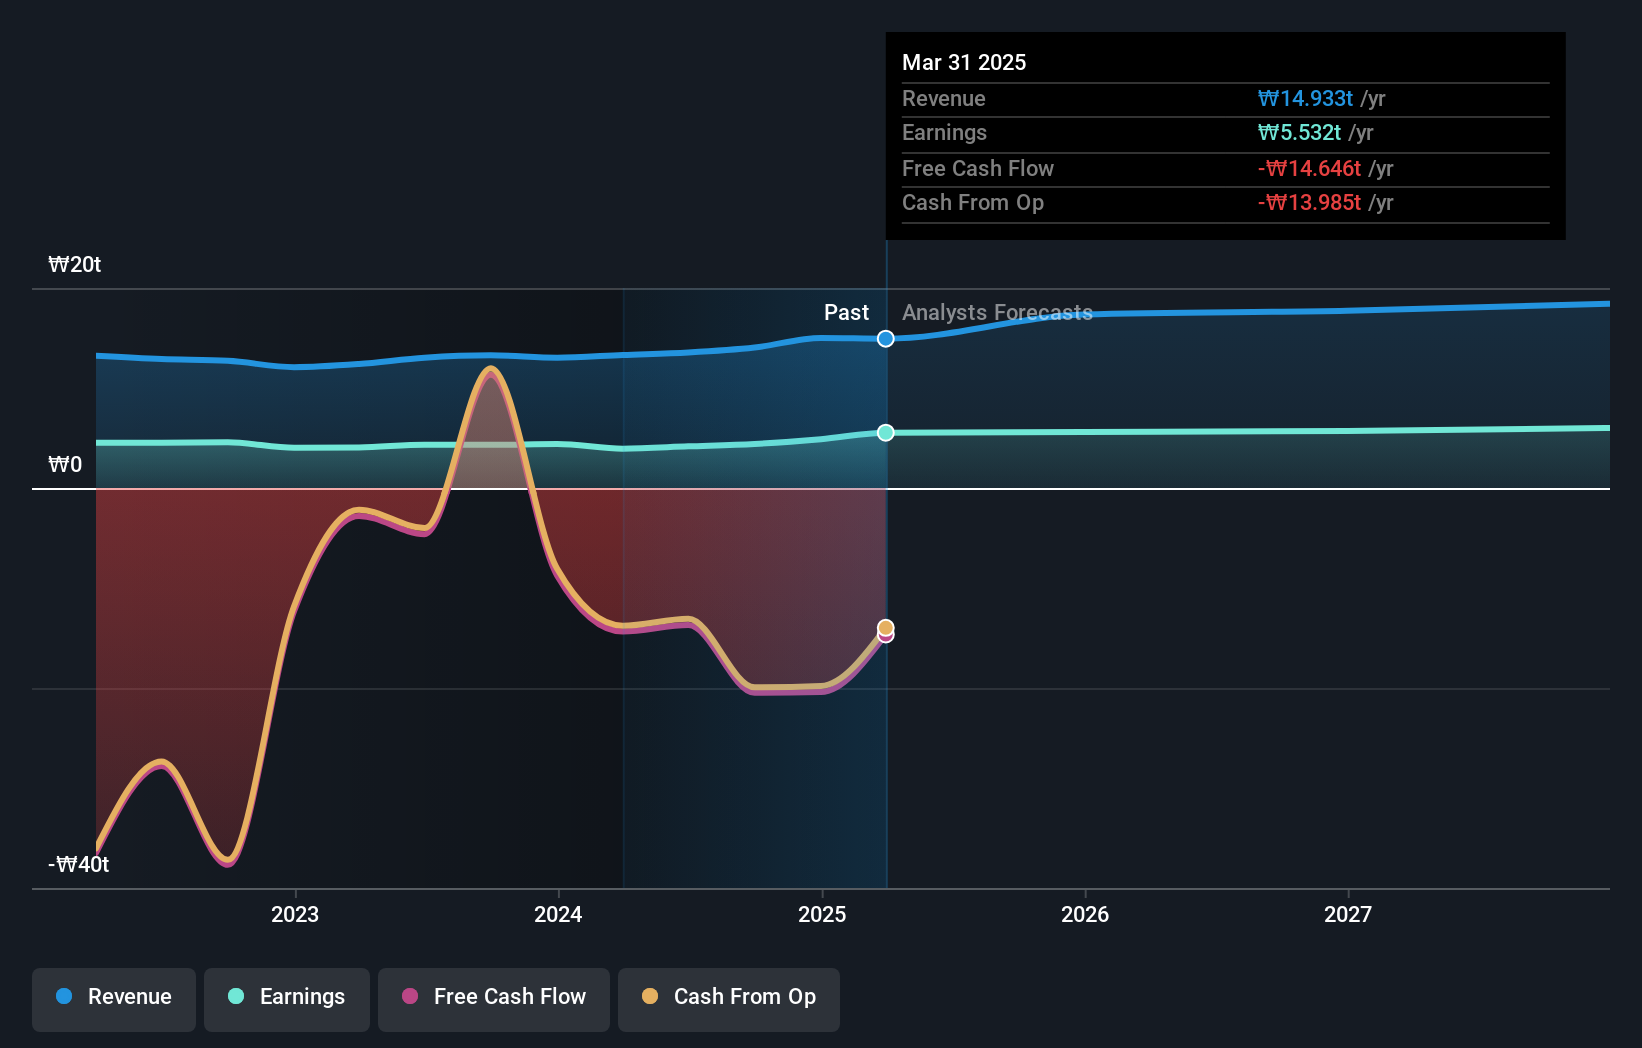Click the 'Cash From Op' row label in tooltip
This screenshot has width=1642, height=1048.
[973, 203]
